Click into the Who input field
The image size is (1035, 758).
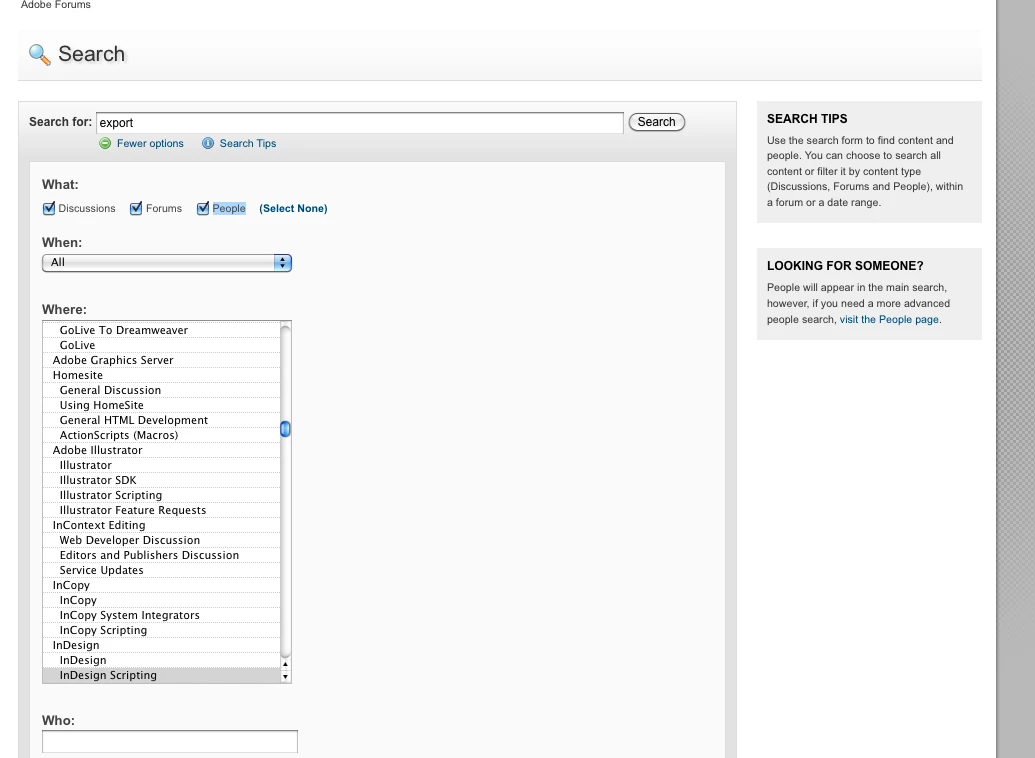[x=170, y=741]
